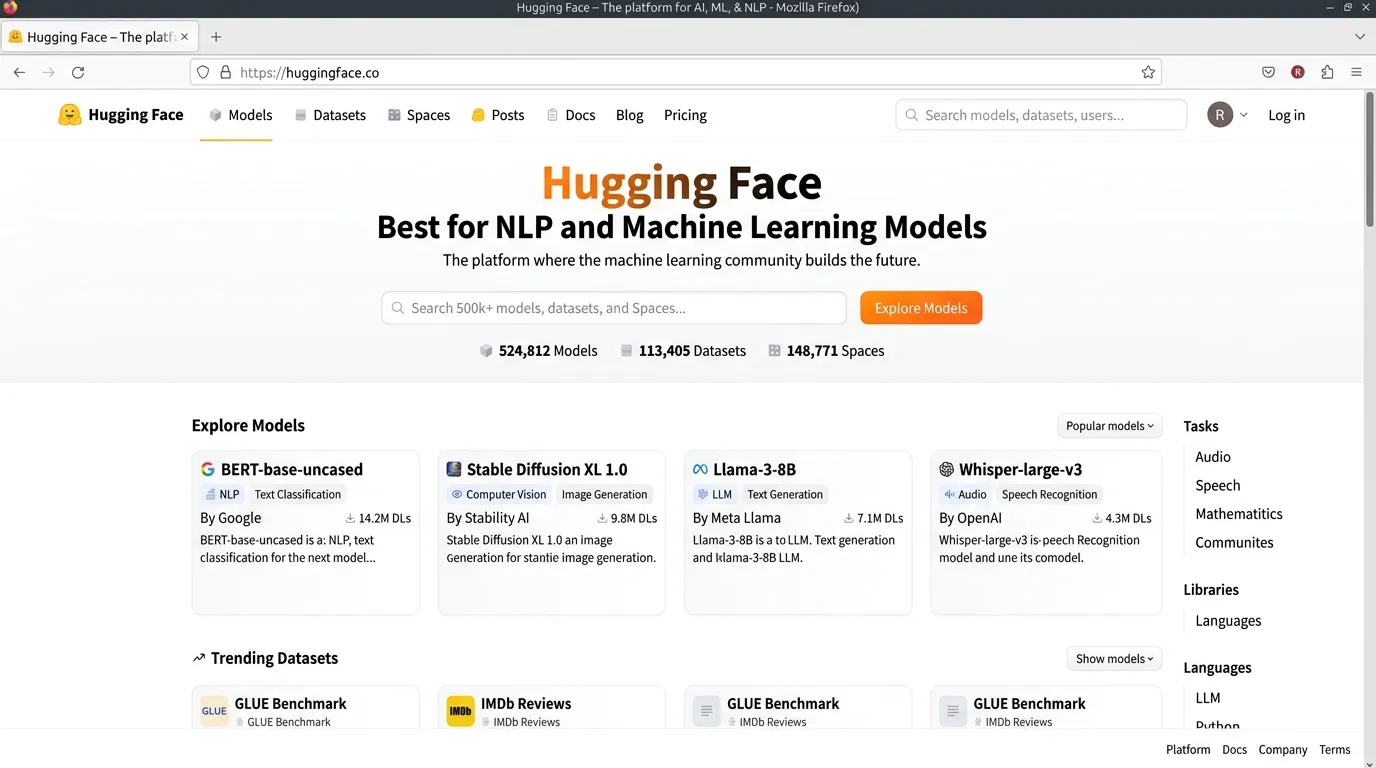The height and width of the screenshot is (768, 1376).
Task: Click the Google logo on BERT card
Action: [x=208, y=469]
